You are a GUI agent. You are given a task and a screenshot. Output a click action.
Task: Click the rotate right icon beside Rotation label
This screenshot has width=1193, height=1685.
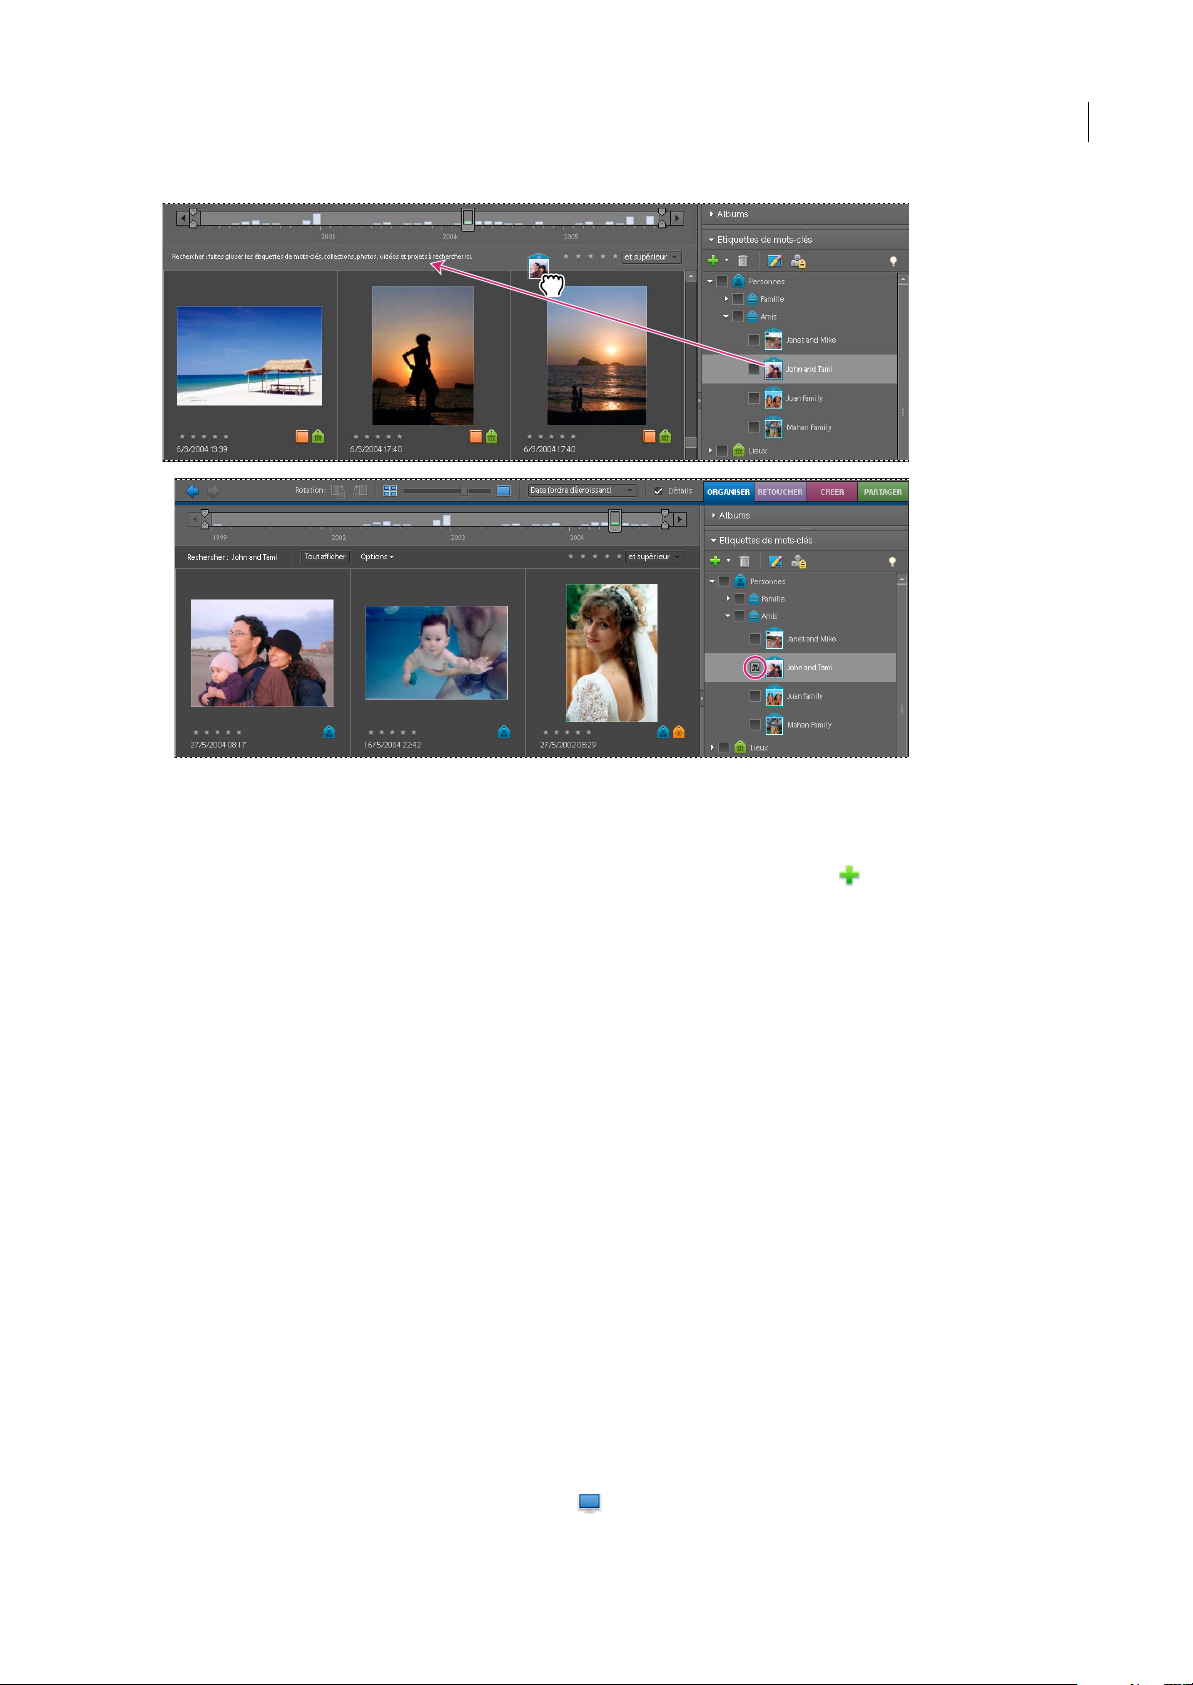tap(361, 491)
